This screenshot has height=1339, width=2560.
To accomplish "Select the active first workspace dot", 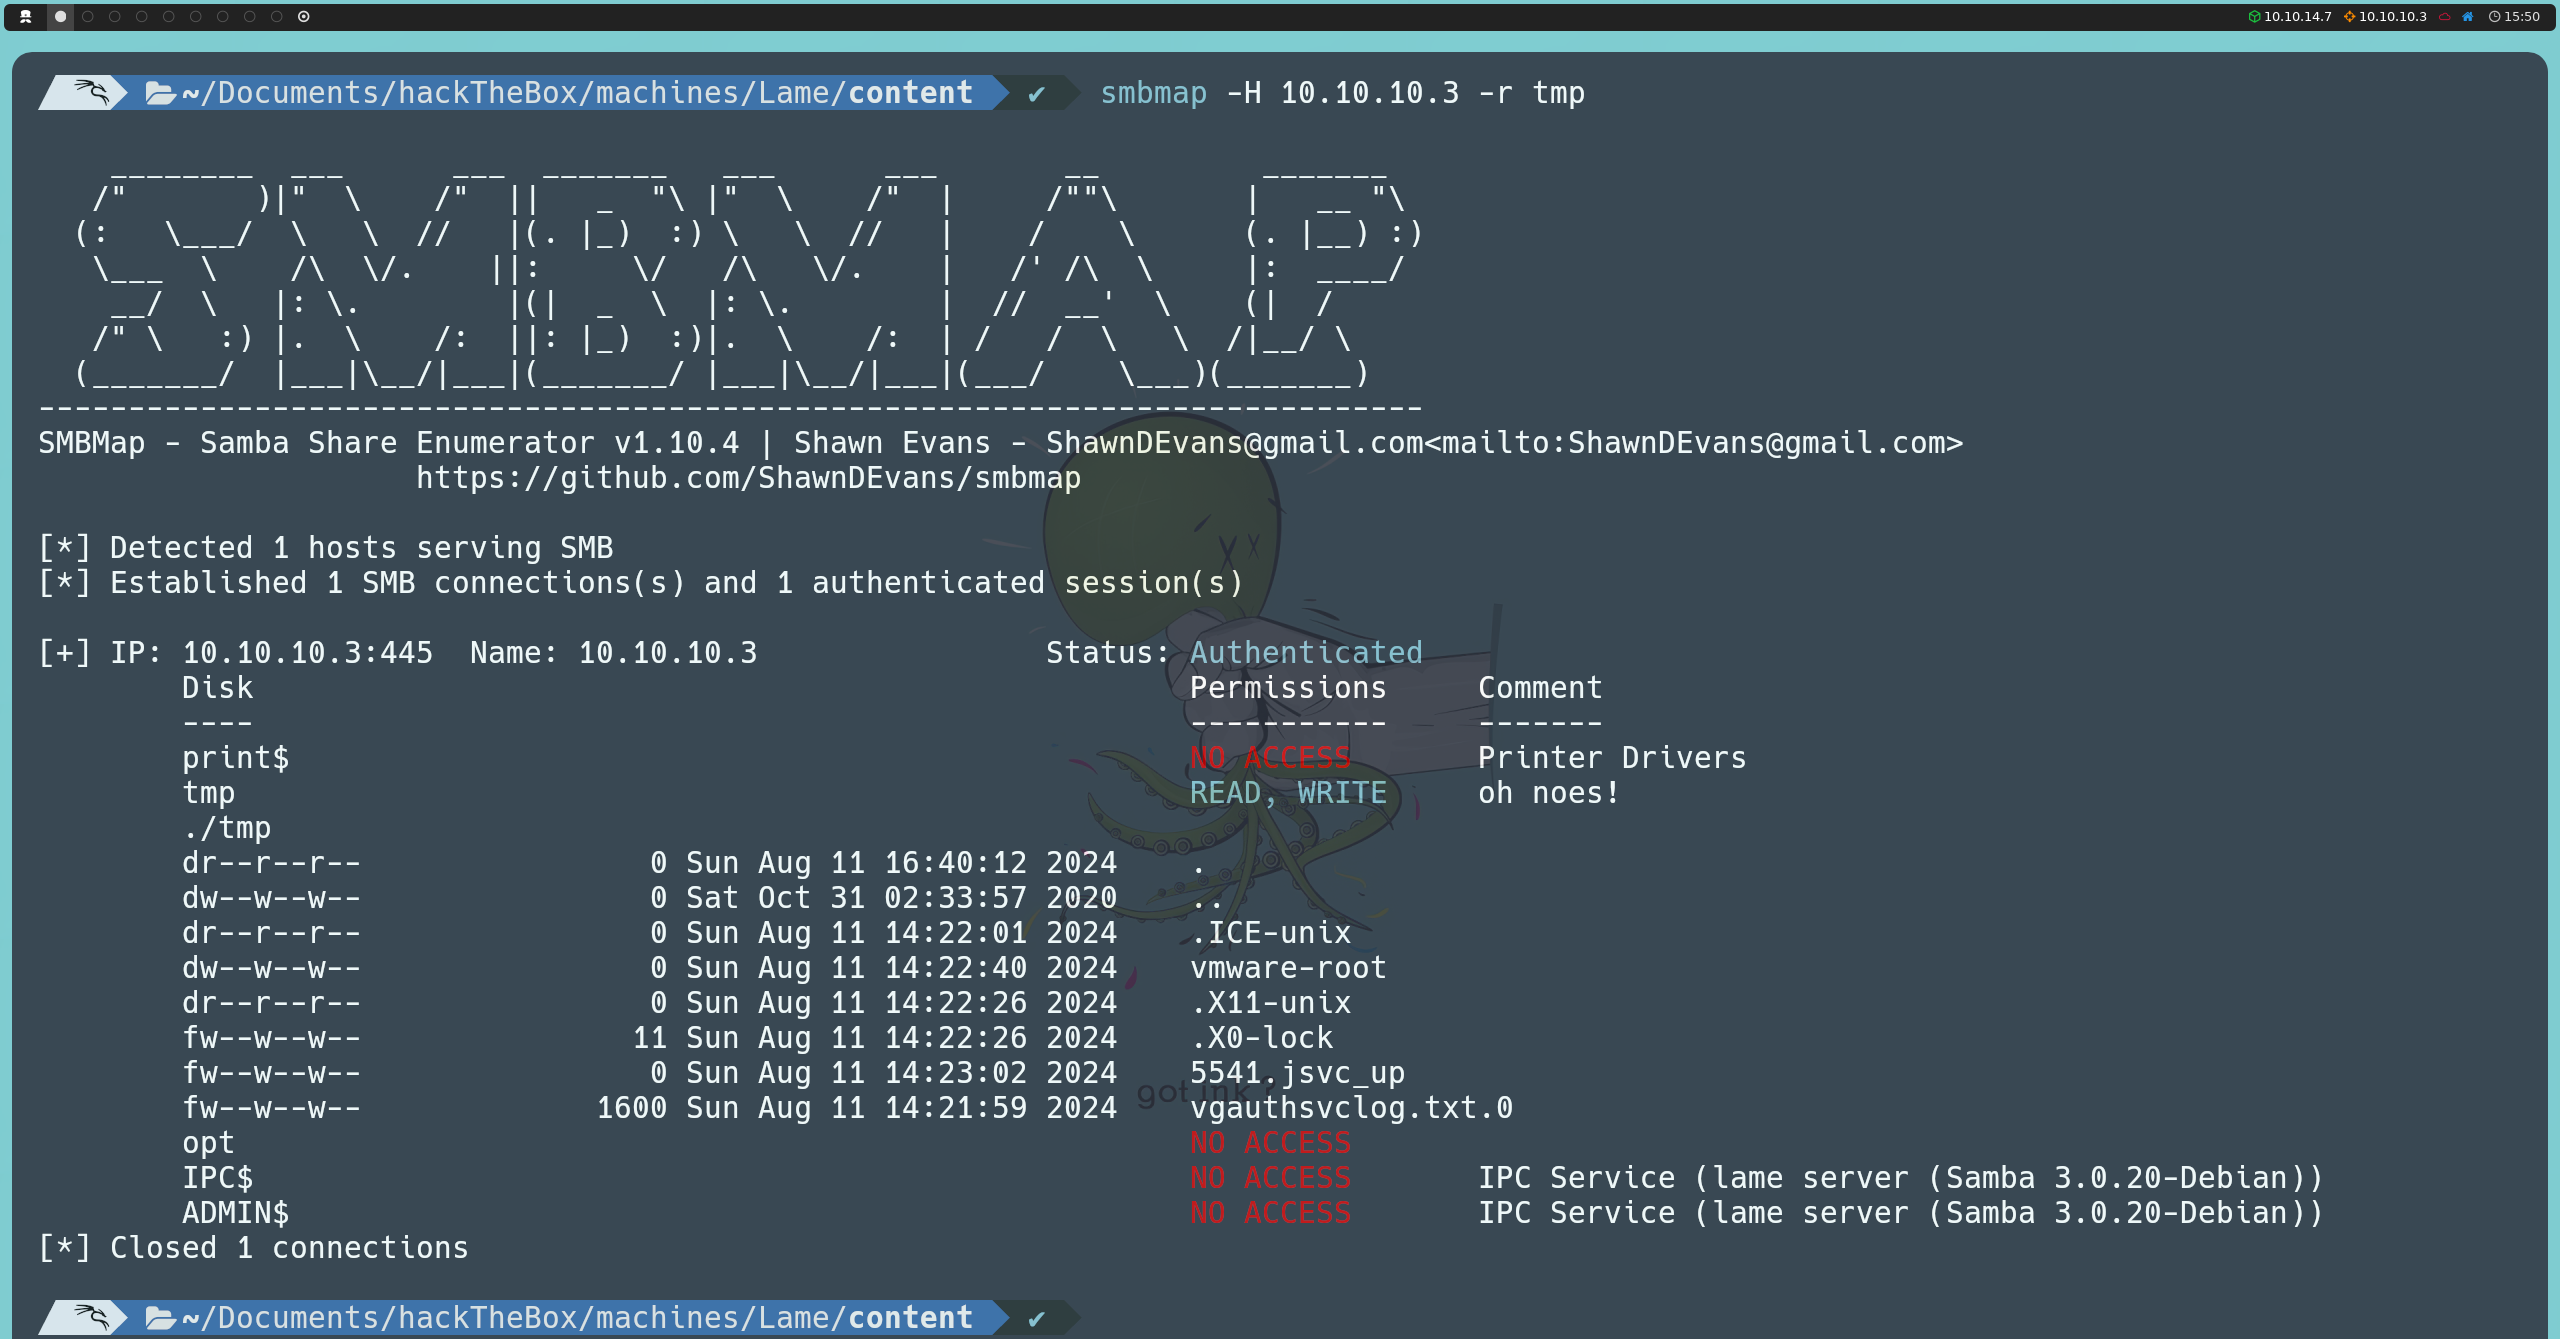I will [x=61, y=16].
